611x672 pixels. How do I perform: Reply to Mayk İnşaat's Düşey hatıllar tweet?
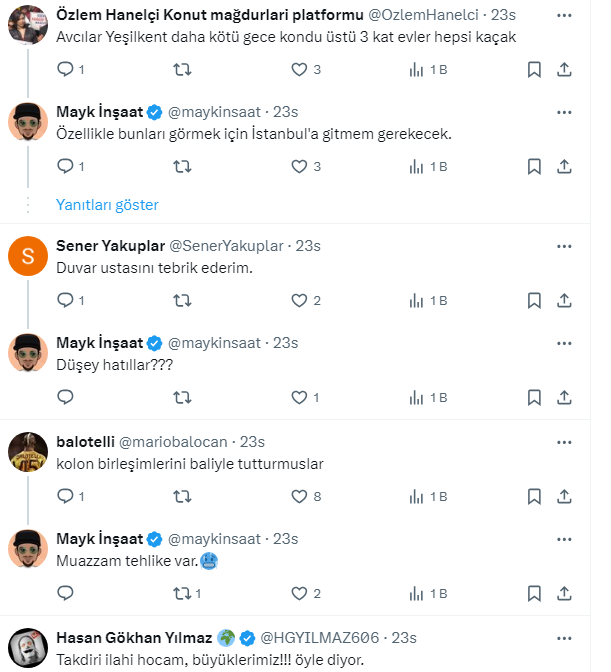tap(65, 397)
